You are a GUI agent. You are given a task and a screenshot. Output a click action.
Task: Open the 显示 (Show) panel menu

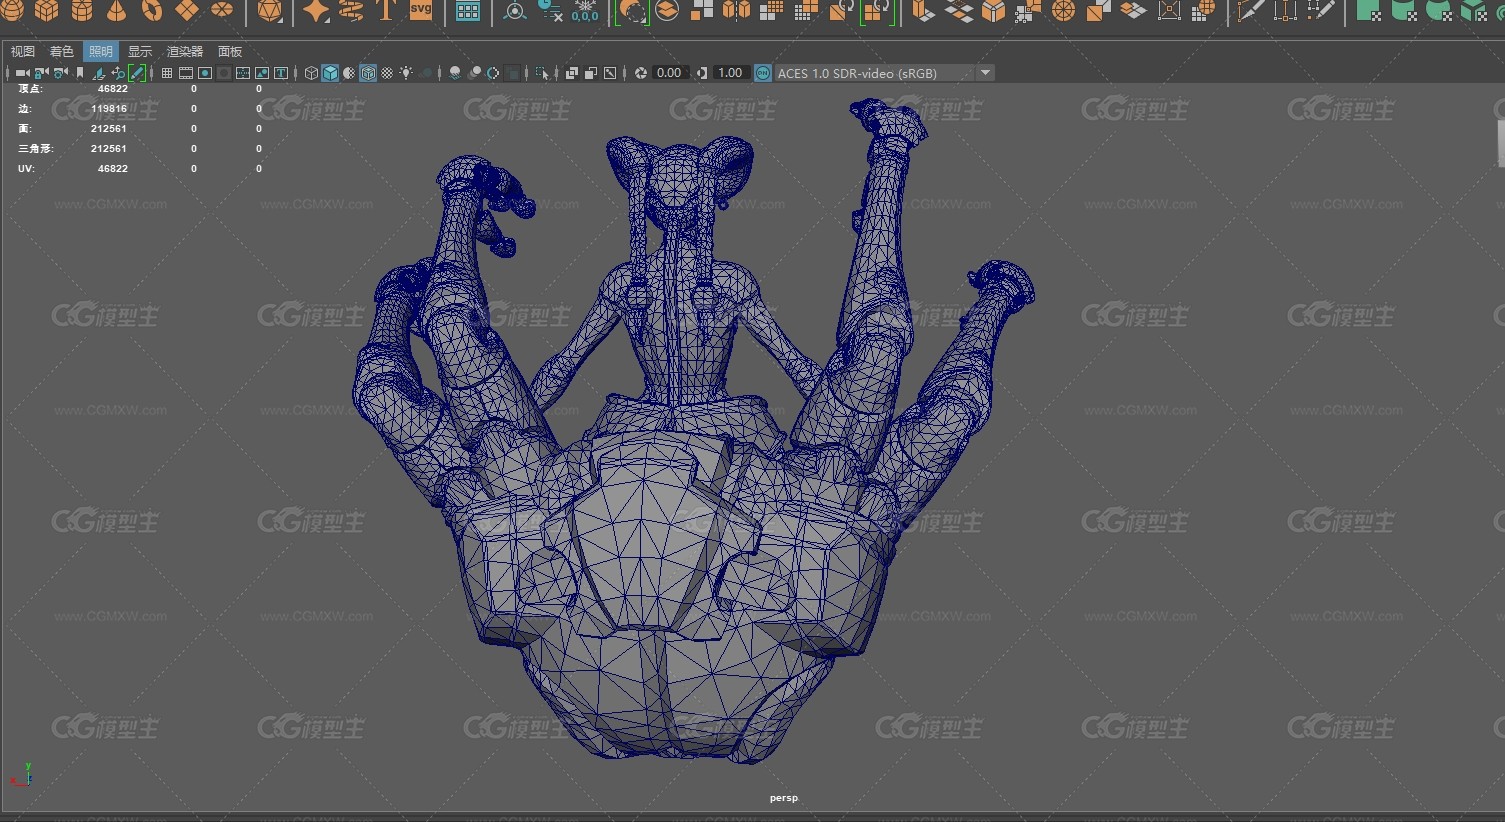pos(140,51)
